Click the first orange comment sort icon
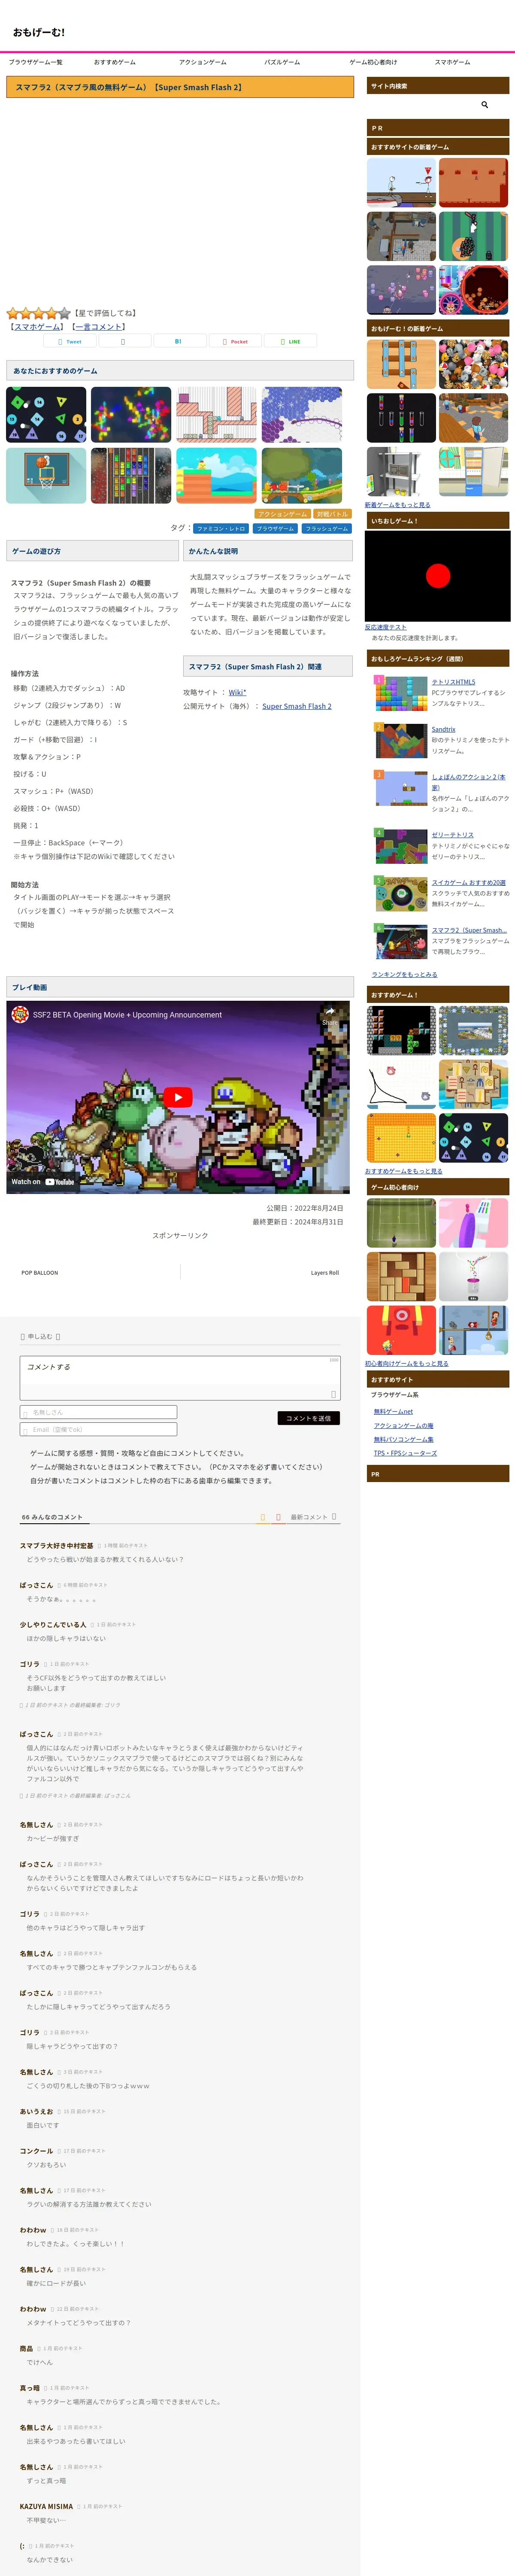The image size is (515, 2576). coord(263,1516)
